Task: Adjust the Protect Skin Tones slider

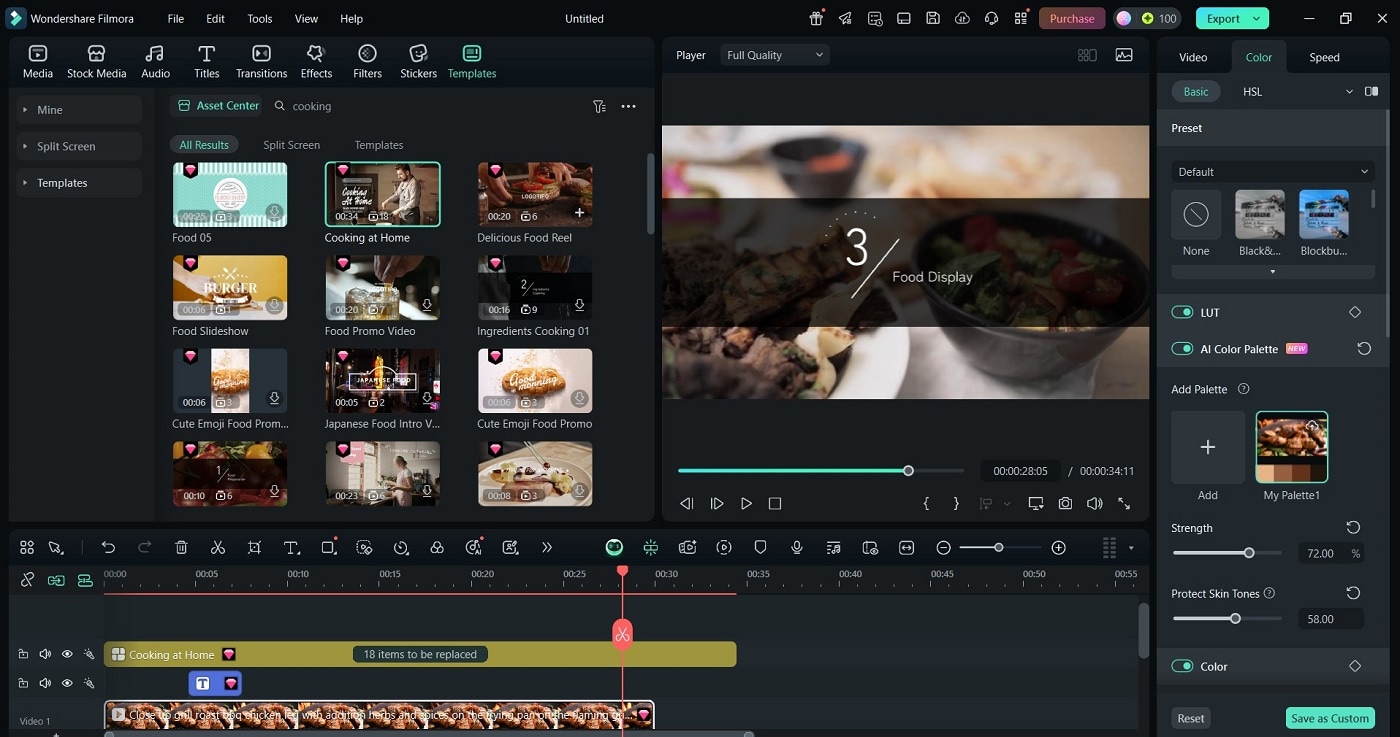Action: pos(1227,618)
